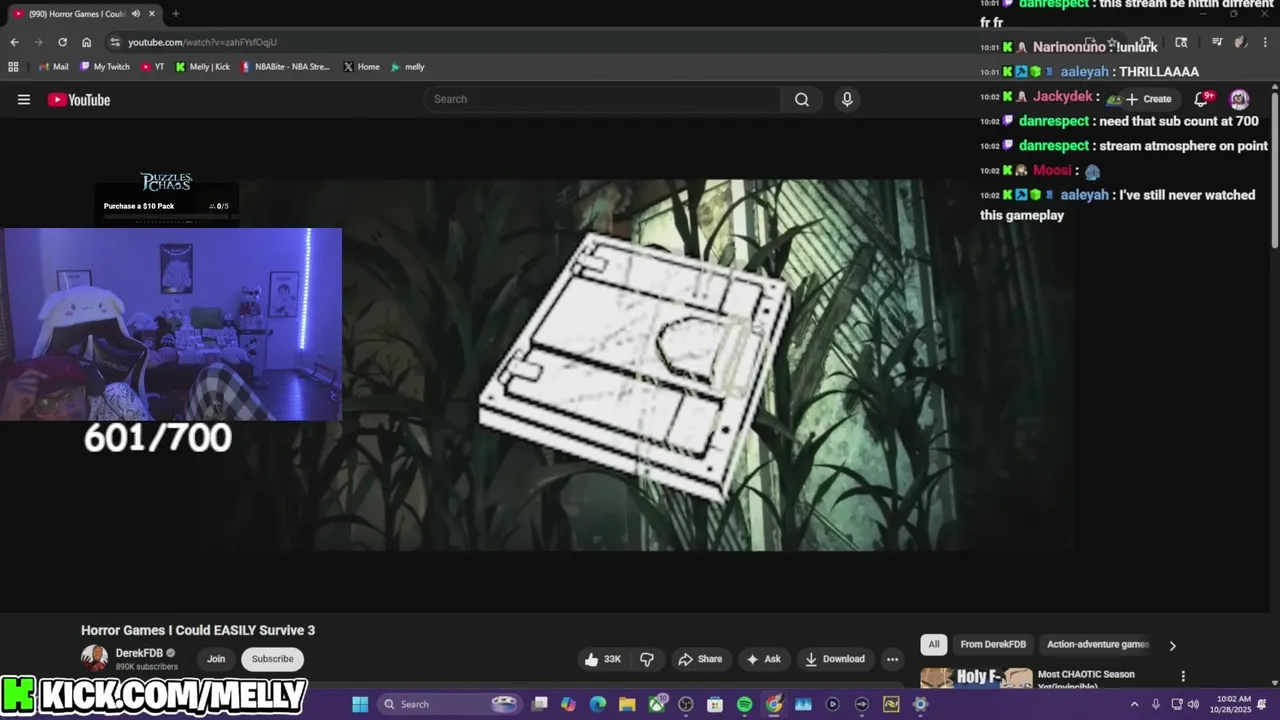
Task: Open the YouTube guide hamburger menu
Action: (24, 99)
